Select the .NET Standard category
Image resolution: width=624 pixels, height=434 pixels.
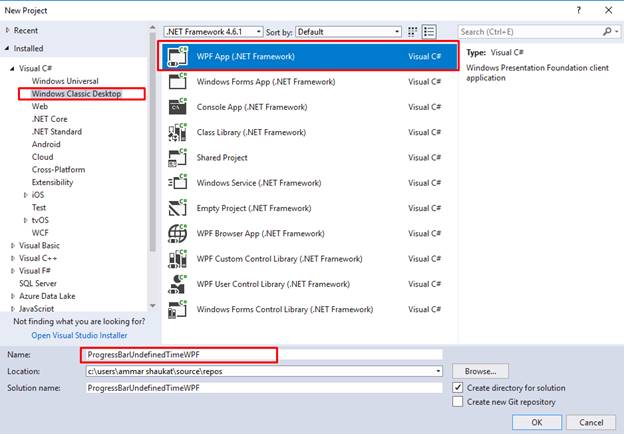[x=57, y=132]
